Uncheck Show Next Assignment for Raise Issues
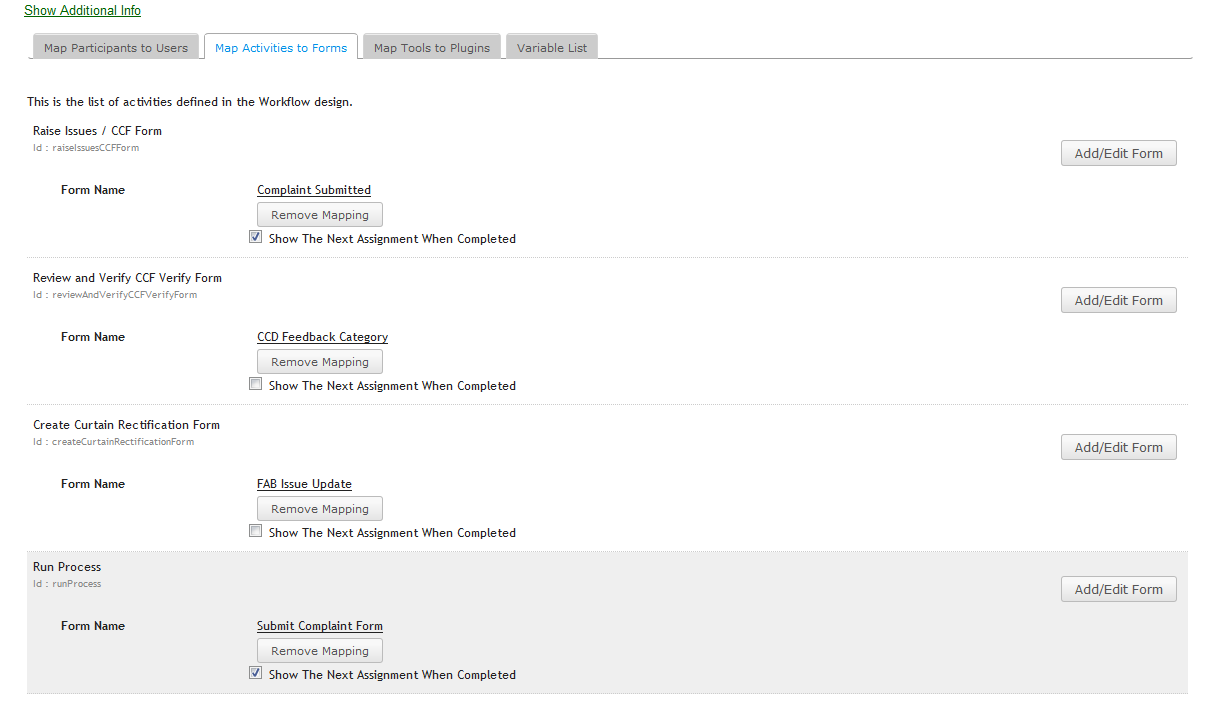 pos(256,238)
